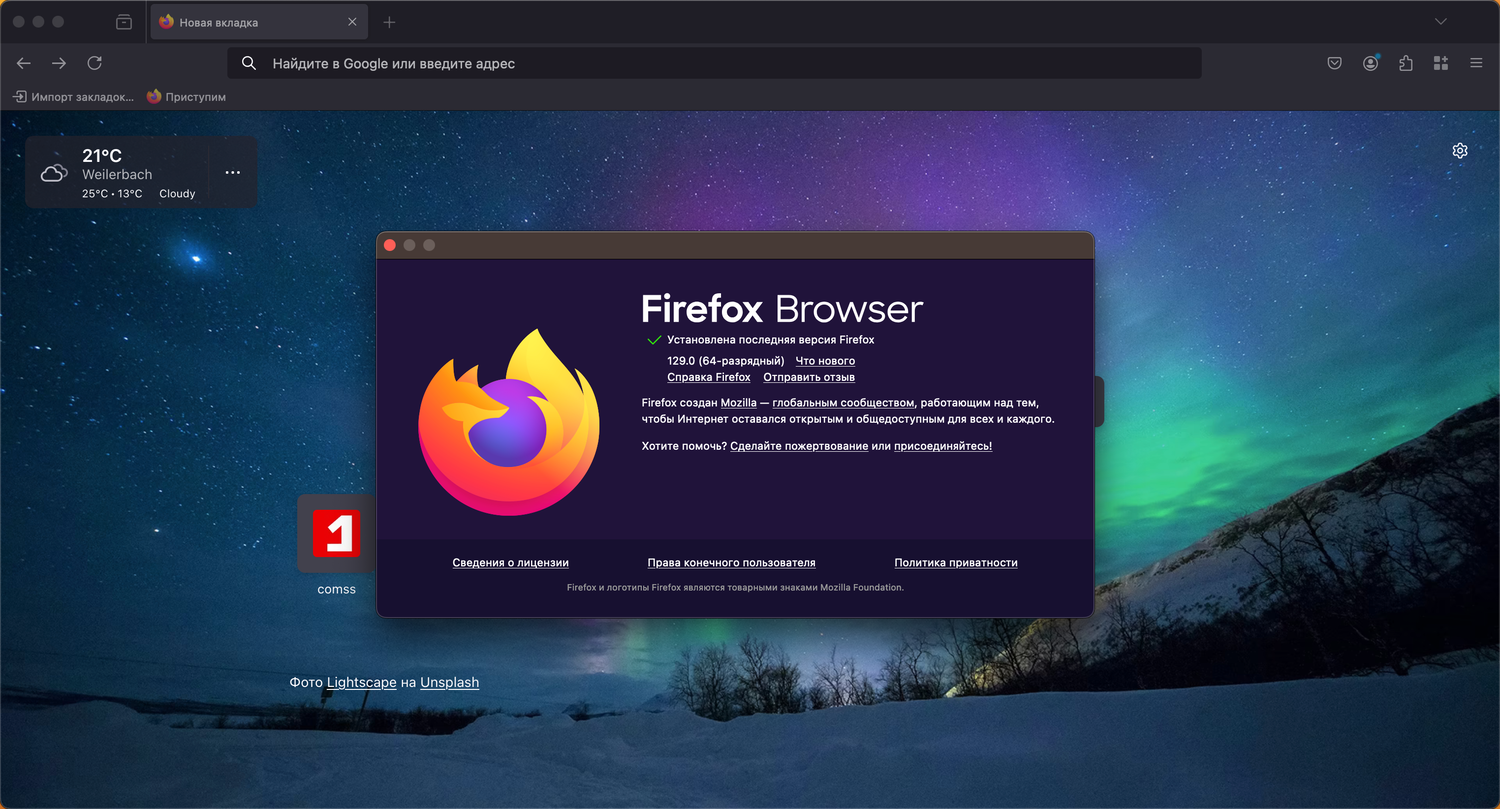Open Права конечного пользователя
1500x809 pixels.
click(x=731, y=563)
